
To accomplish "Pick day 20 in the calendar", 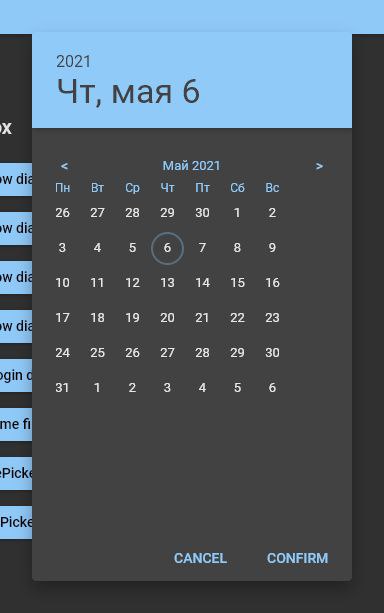I will pyautogui.click(x=167, y=318).
